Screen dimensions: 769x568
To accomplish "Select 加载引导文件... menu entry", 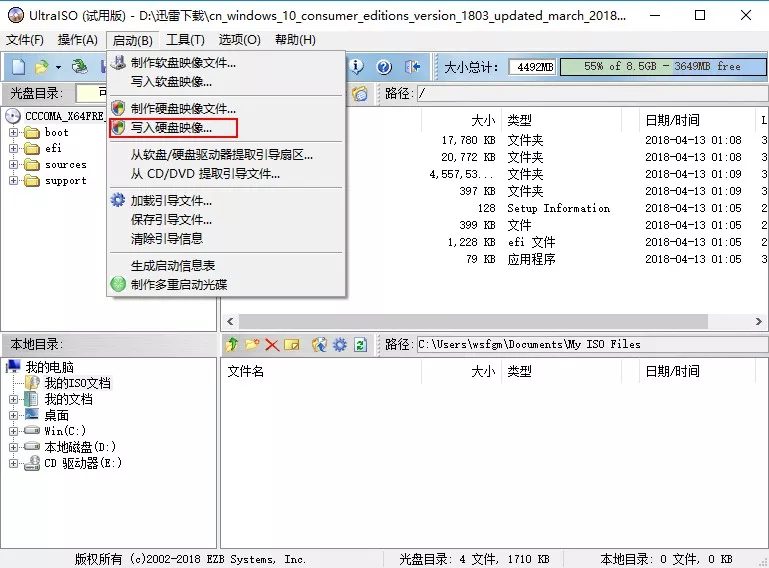I will tap(226, 201).
